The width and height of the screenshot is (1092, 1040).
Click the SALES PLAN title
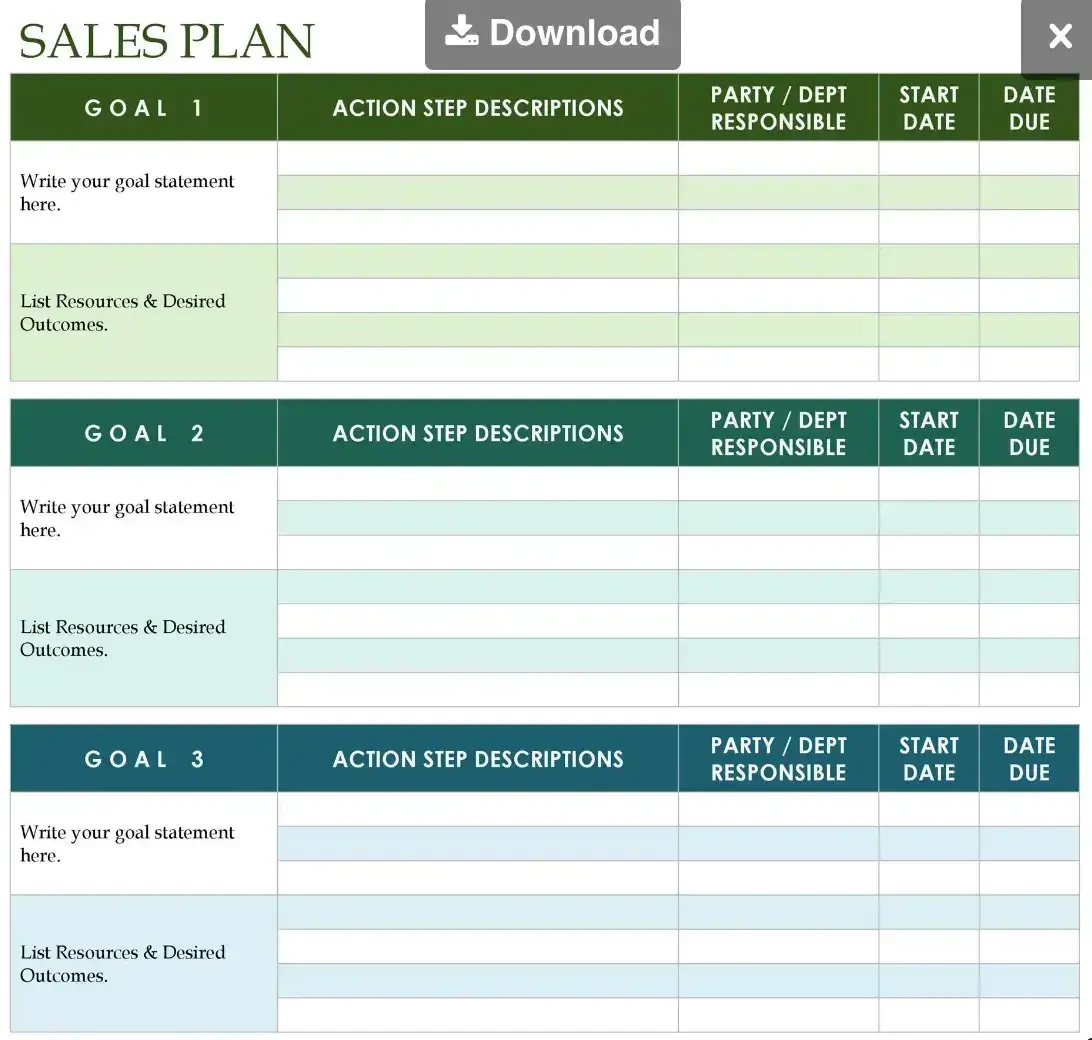point(167,41)
